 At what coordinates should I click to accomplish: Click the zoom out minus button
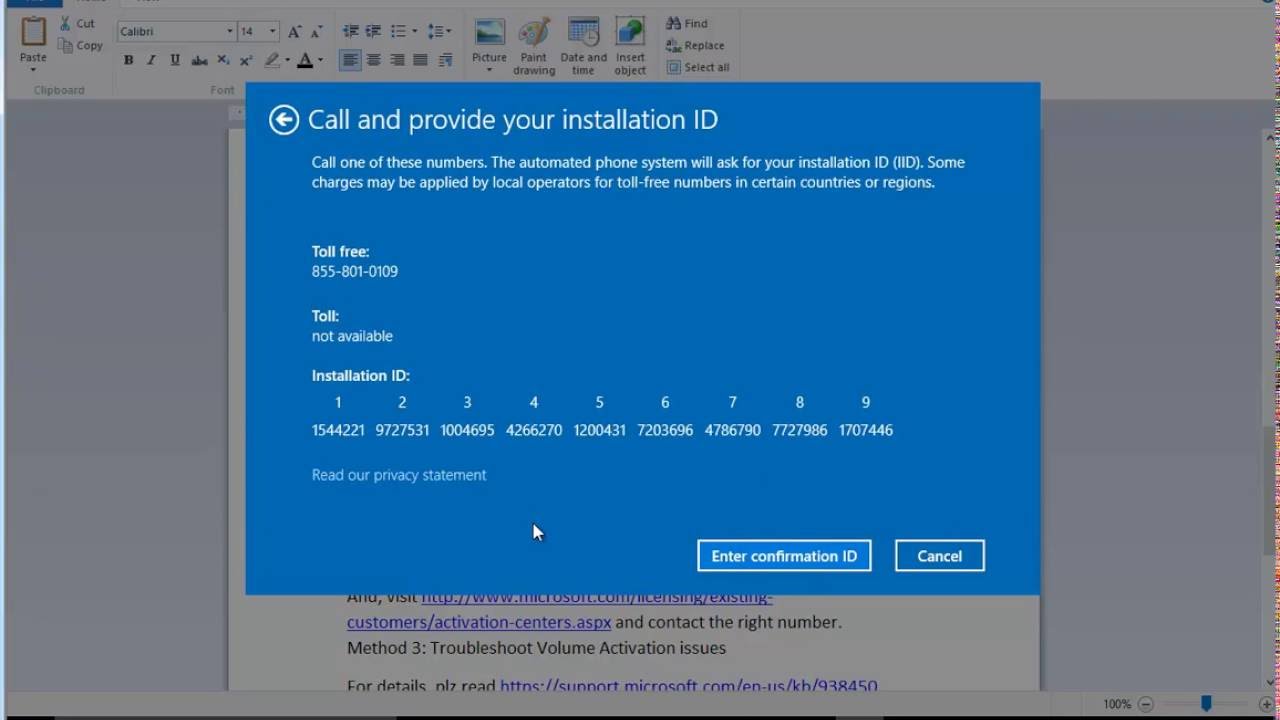[1146, 704]
